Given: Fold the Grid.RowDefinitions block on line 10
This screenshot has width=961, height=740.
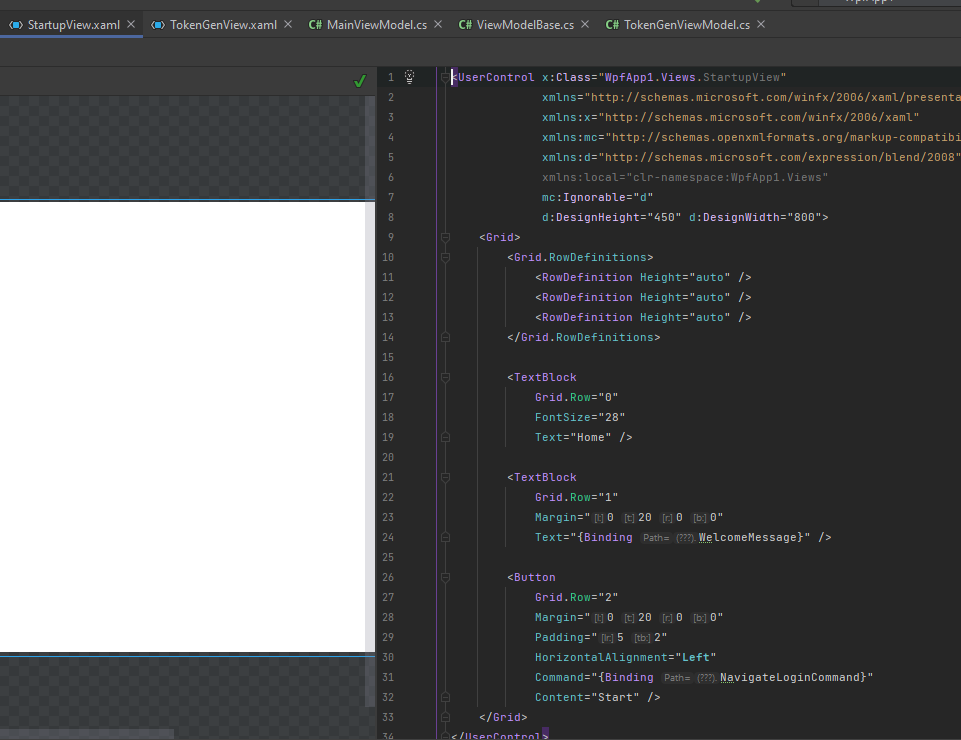Looking at the screenshot, I should (445, 257).
